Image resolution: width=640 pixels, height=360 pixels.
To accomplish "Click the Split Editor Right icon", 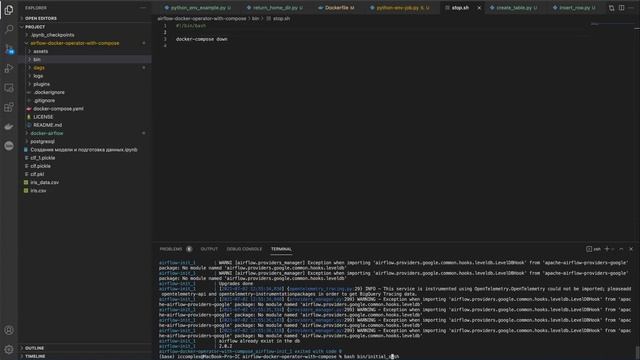I will pos(621,8).
